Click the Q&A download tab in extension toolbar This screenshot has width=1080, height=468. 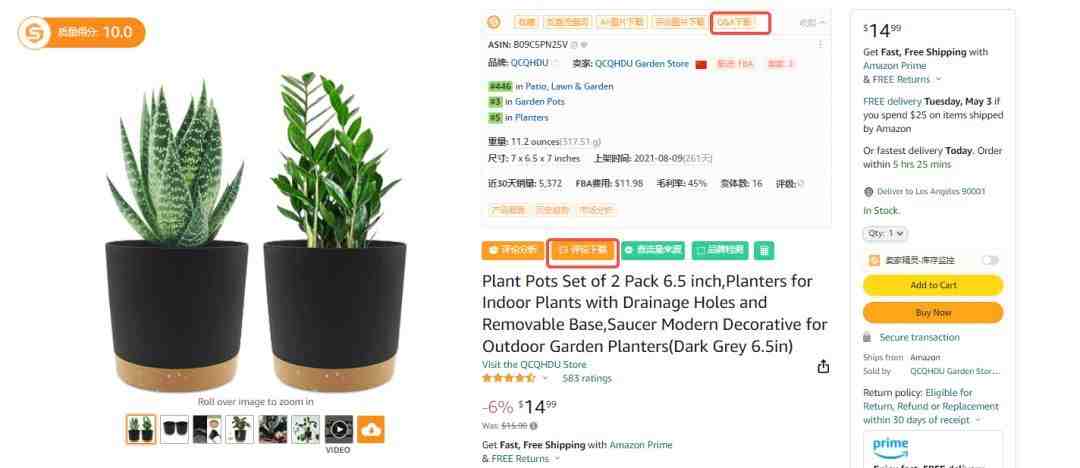tap(740, 23)
